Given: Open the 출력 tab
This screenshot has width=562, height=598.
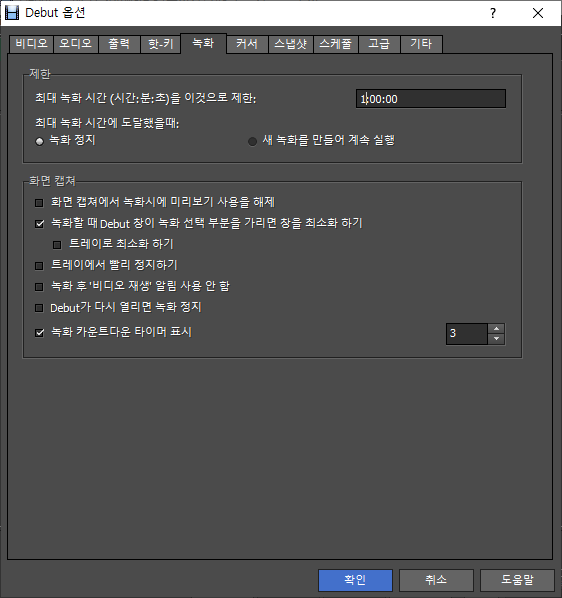Looking at the screenshot, I should [x=119, y=44].
